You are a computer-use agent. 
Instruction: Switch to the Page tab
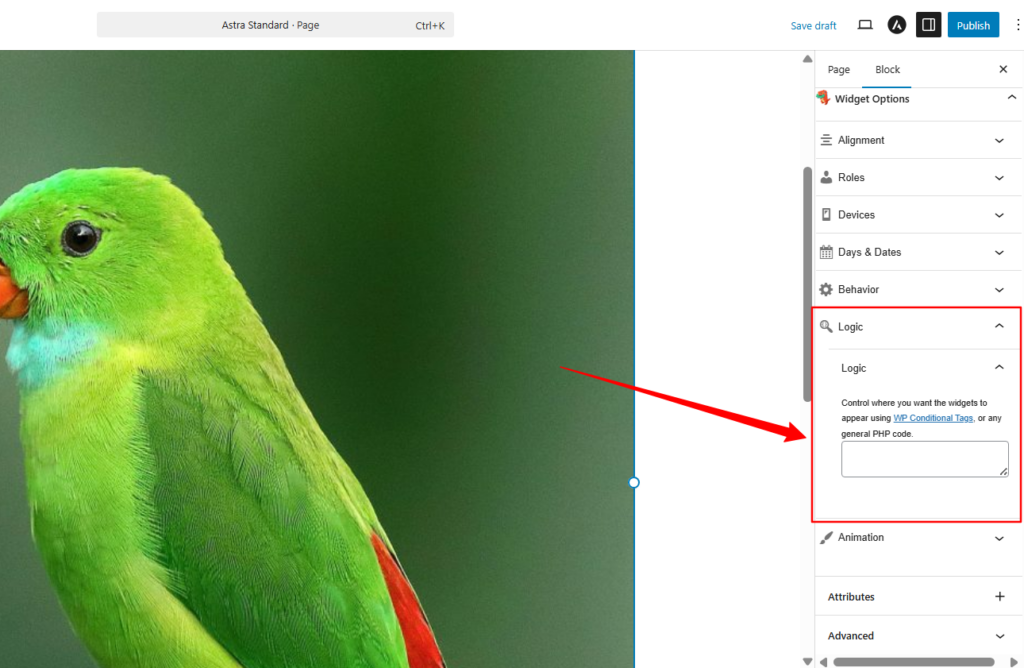[x=839, y=70]
